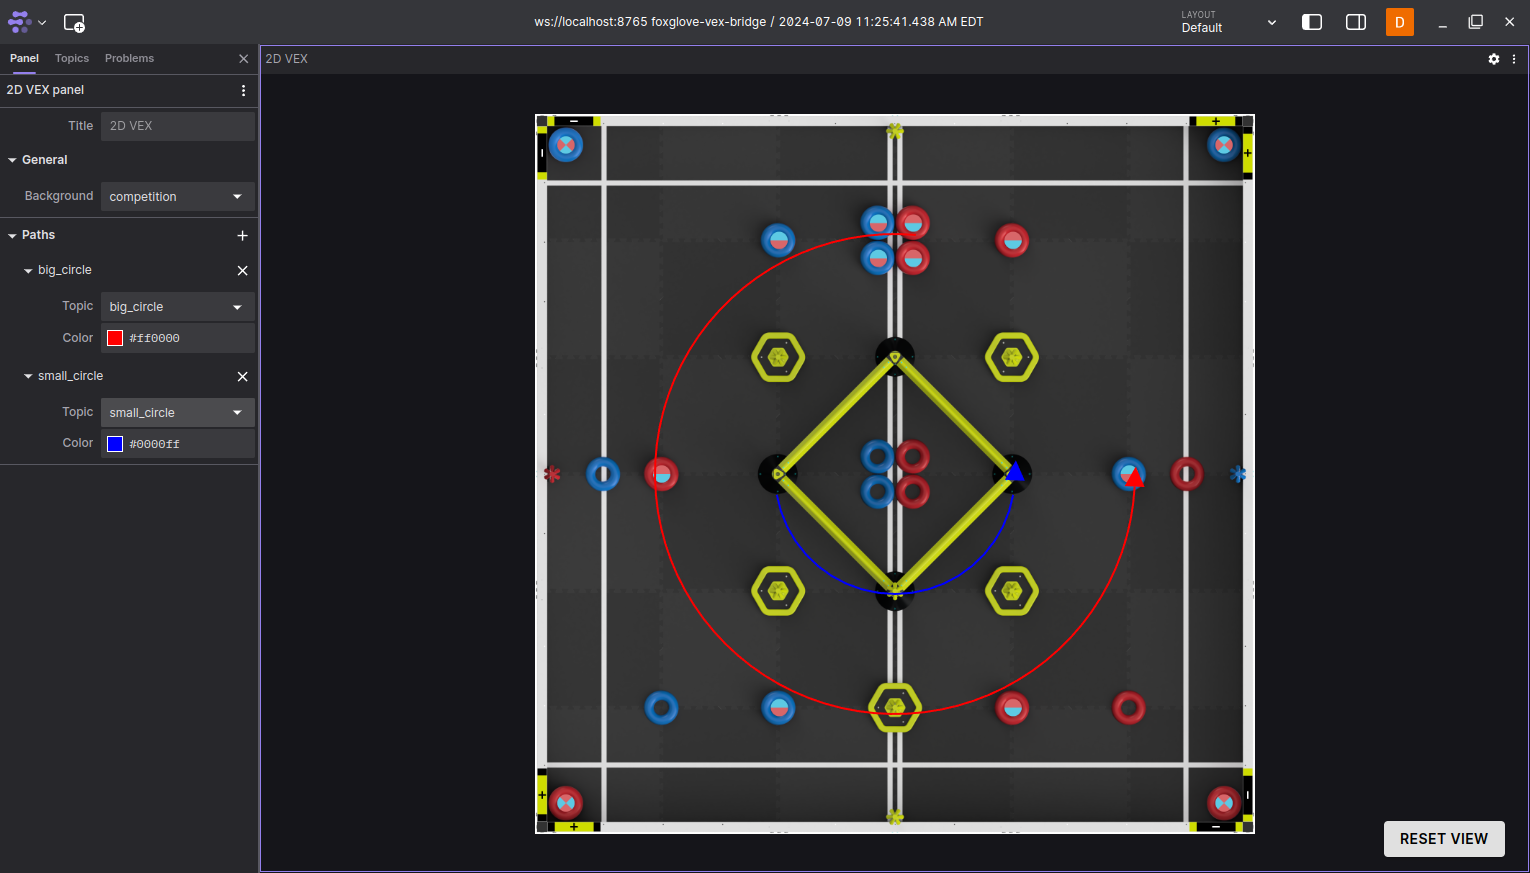The image size is (1530, 873).
Task: Add a new path with plus icon
Action: [x=242, y=235]
